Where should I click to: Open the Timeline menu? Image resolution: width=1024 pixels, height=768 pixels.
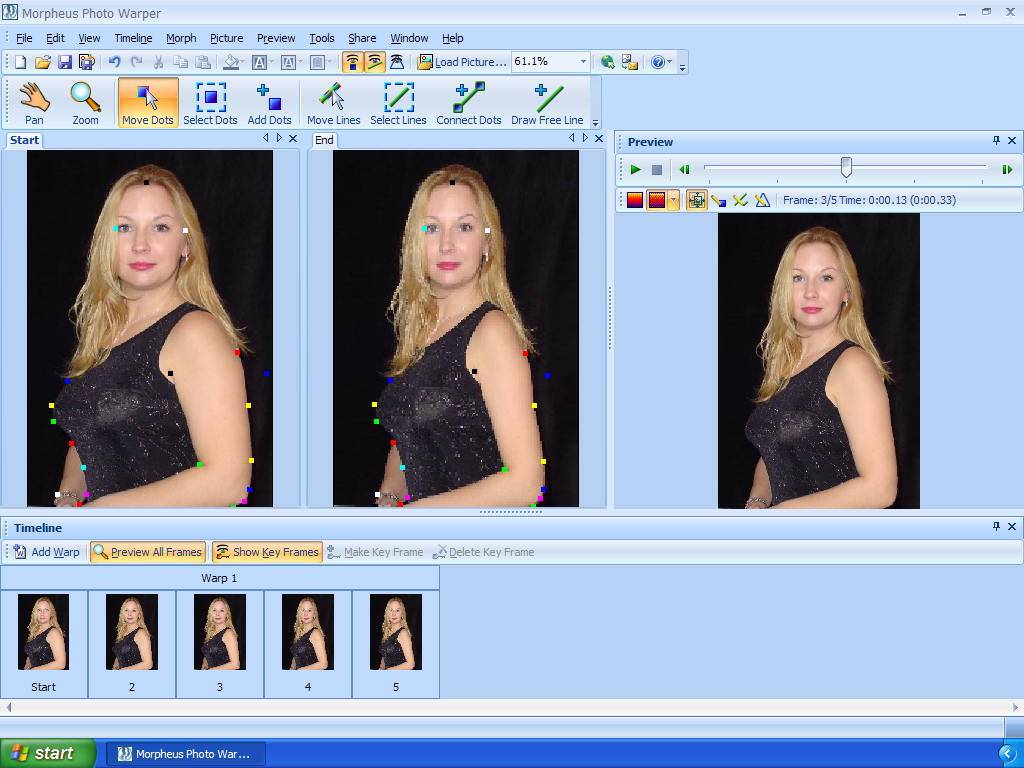click(x=133, y=38)
